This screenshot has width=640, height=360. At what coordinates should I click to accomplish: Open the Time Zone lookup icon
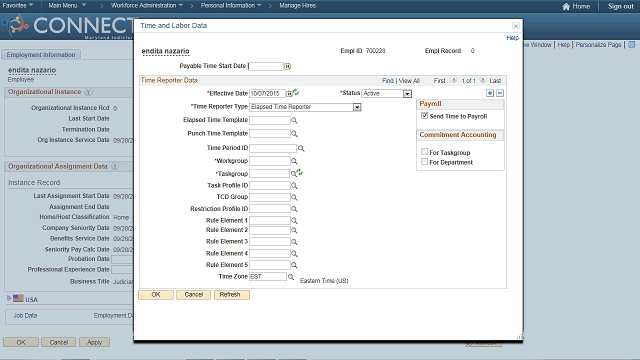pyautogui.click(x=291, y=277)
